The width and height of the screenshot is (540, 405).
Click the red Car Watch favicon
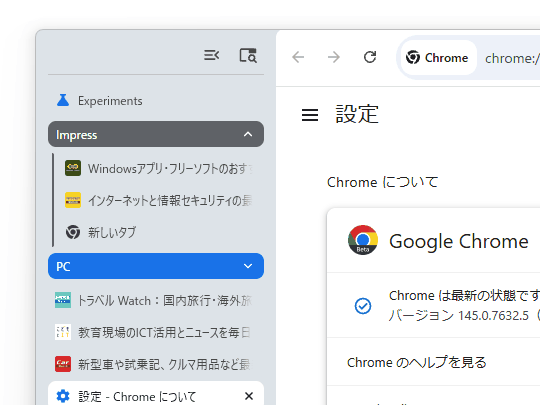pos(63,364)
